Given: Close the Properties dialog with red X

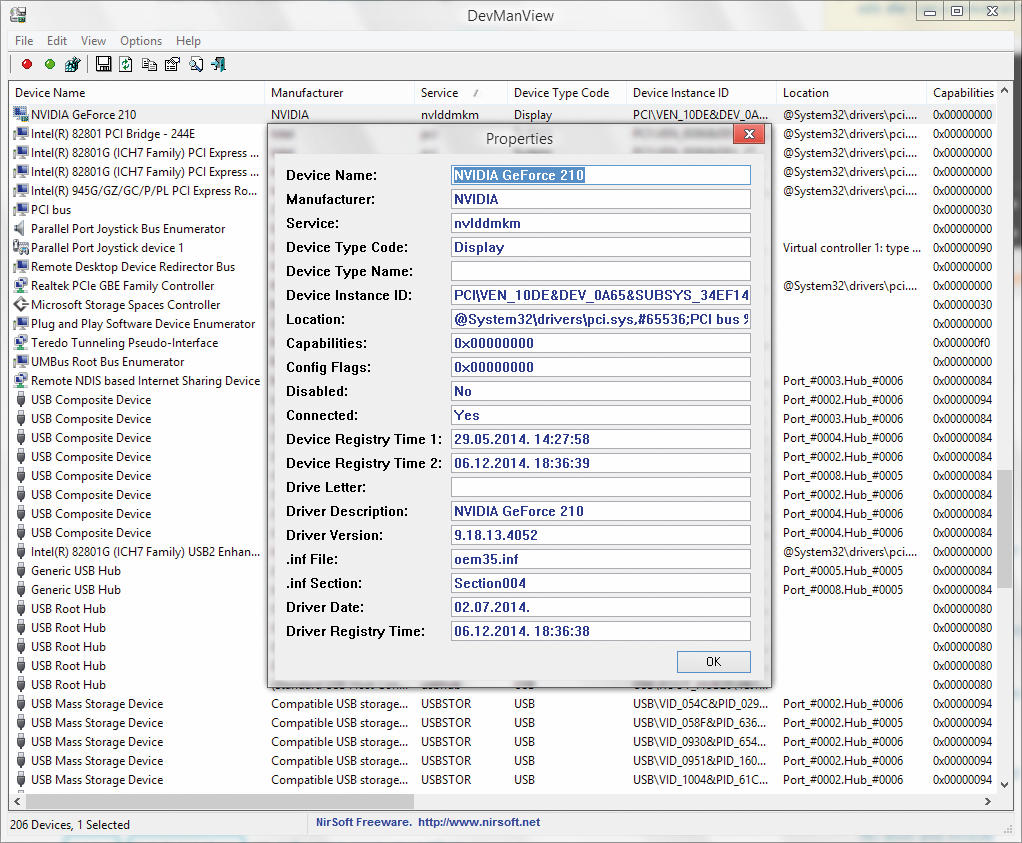Looking at the screenshot, I should (x=750, y=134).
